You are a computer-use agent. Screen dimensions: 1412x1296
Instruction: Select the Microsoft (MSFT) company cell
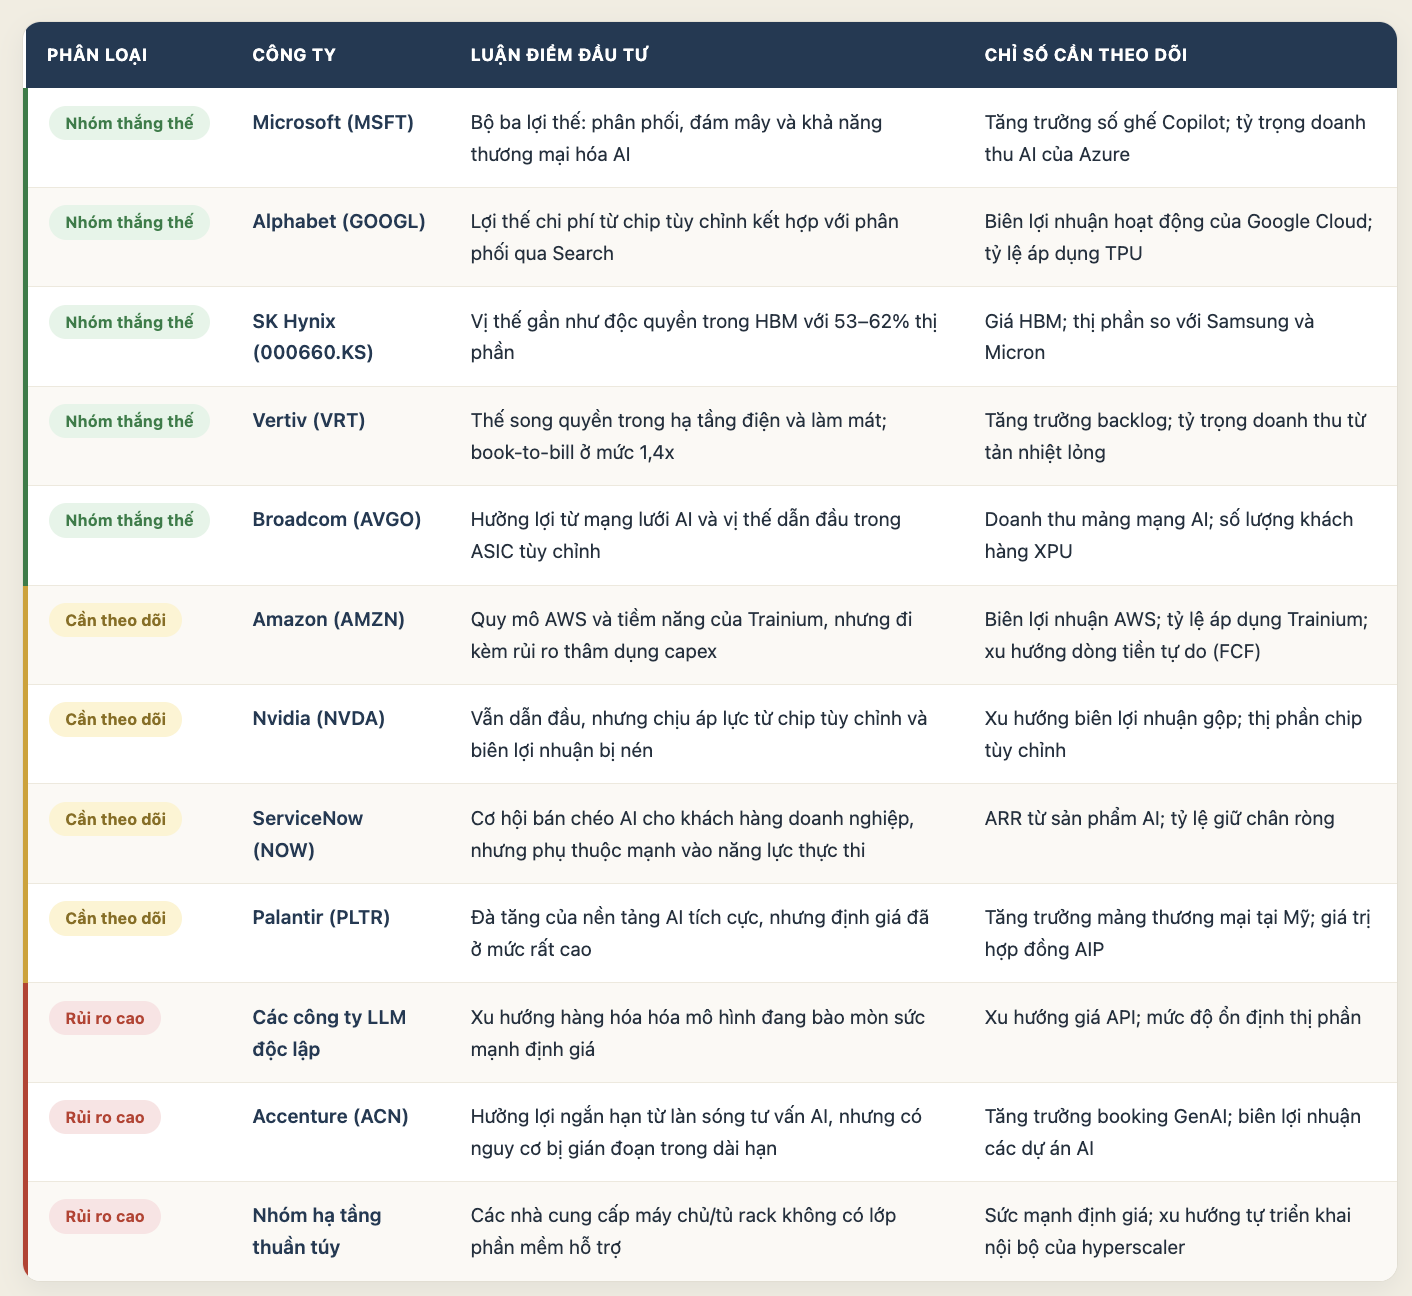(x=333, y=122)
